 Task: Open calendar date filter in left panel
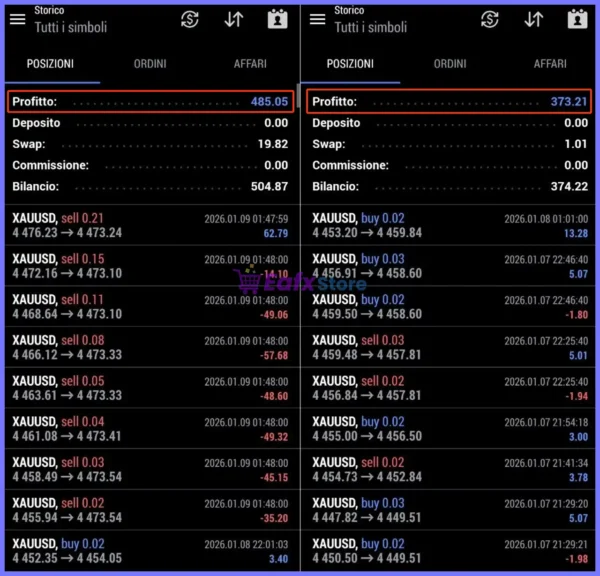[277, 19]
